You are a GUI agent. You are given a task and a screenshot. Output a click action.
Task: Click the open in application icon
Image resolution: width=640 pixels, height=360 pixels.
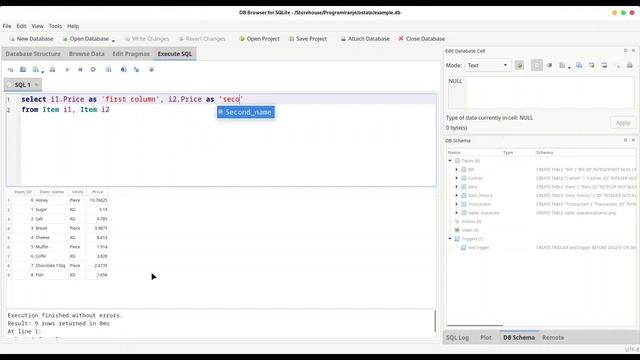coord(562,65)
